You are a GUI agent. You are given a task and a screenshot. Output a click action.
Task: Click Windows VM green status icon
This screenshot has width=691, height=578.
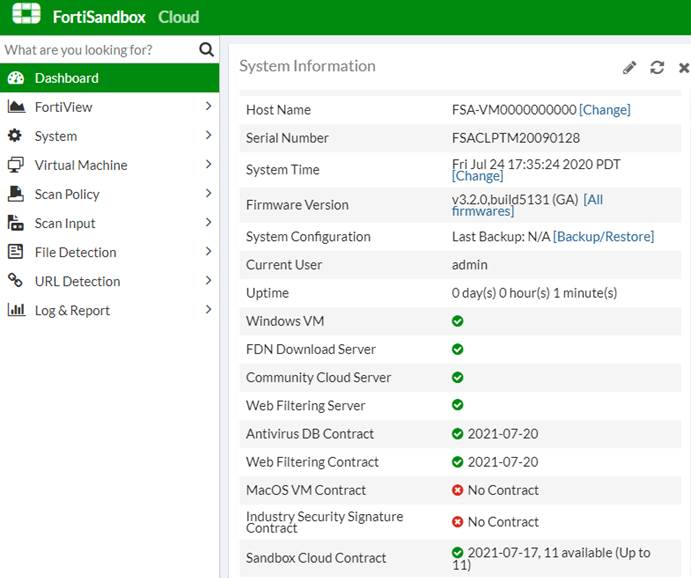click(457, 321)
